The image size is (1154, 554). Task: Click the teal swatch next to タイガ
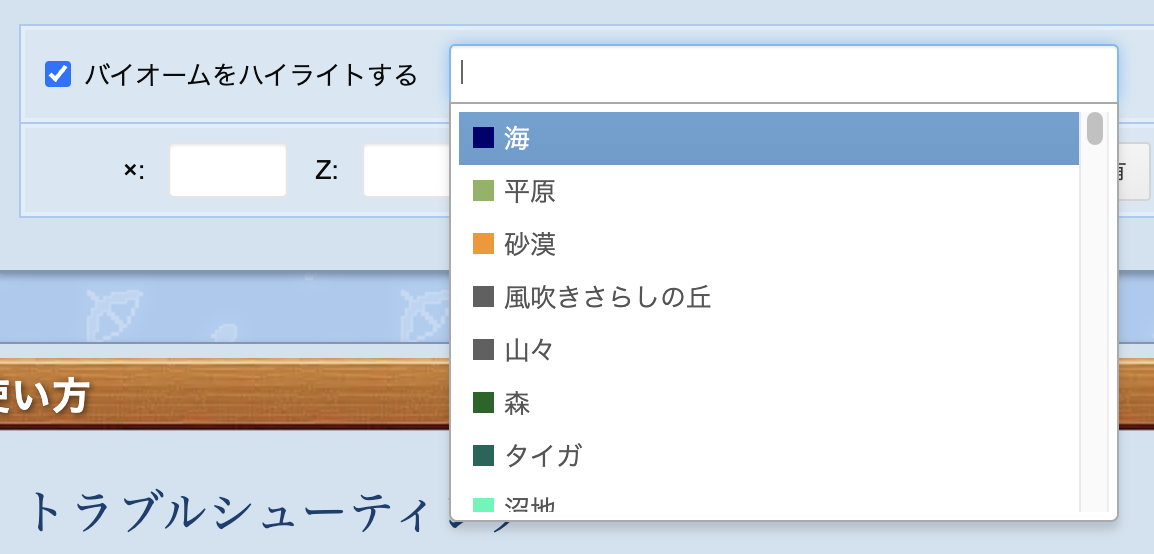click(x=484, y=456)
